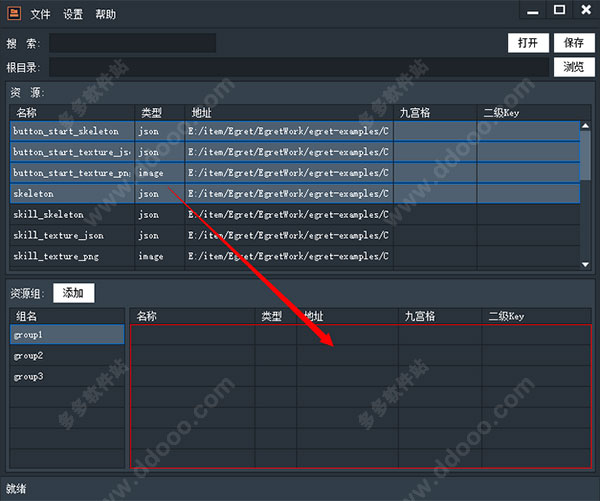Select the button_start_texture_json row name

pos(72,152)
